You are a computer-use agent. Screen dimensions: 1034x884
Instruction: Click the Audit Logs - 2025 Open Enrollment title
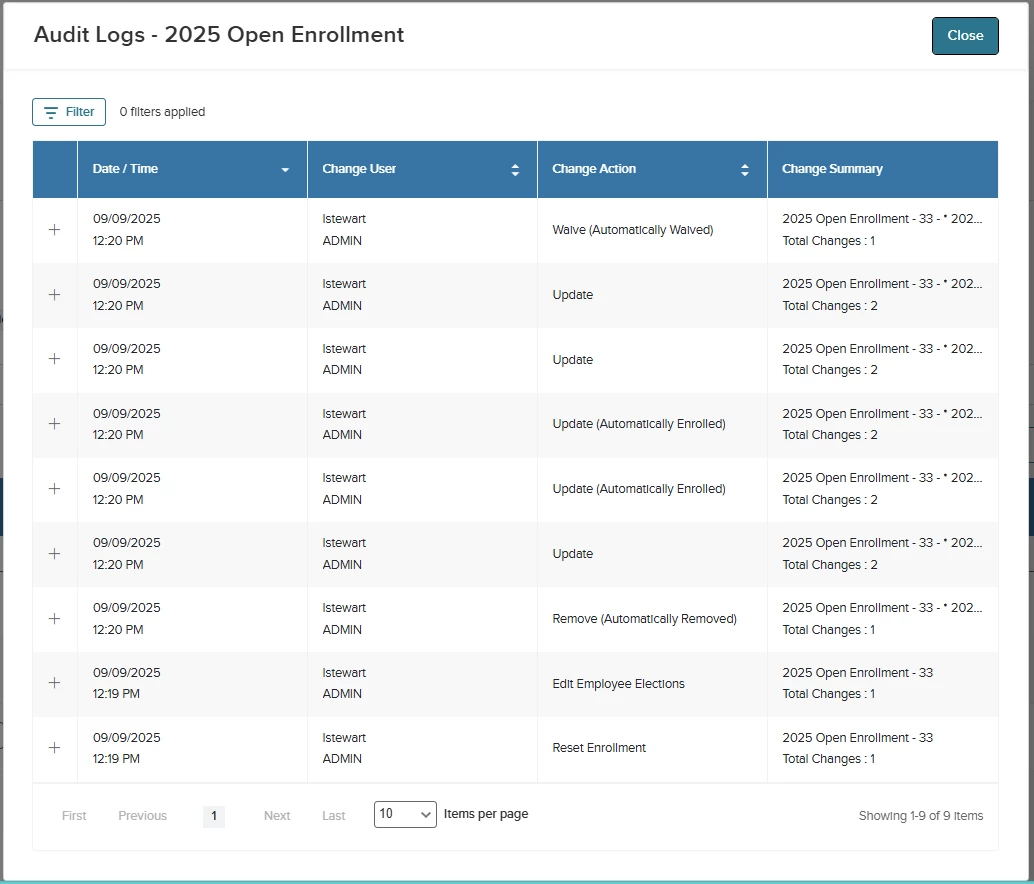pyautogui.click(x=219, y=34)
